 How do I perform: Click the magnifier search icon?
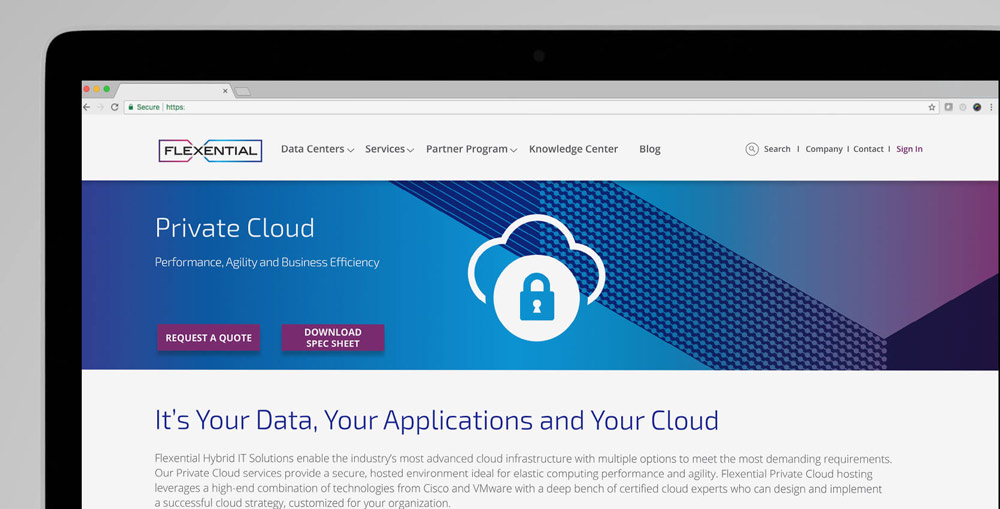pos(752,149)
